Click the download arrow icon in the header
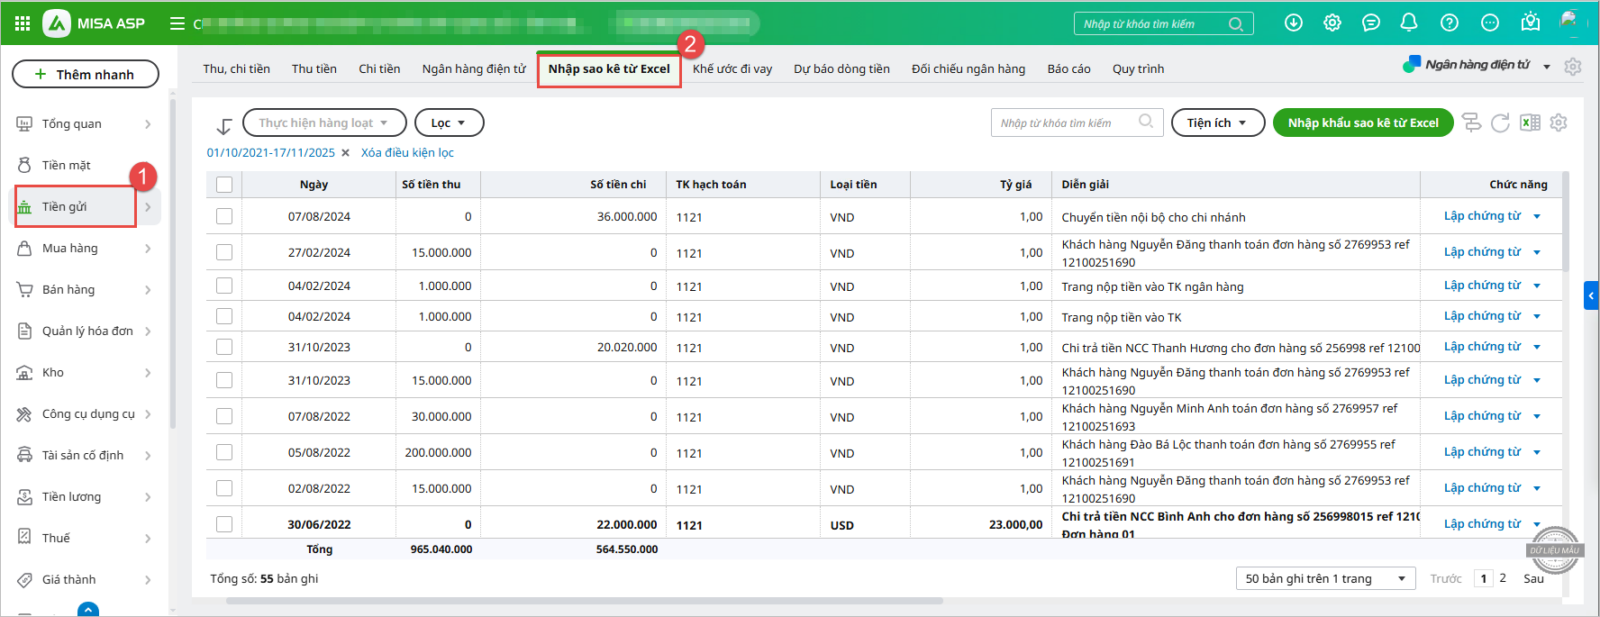The width and height of the screenshot is (1600, 617). click(1293, 23)
